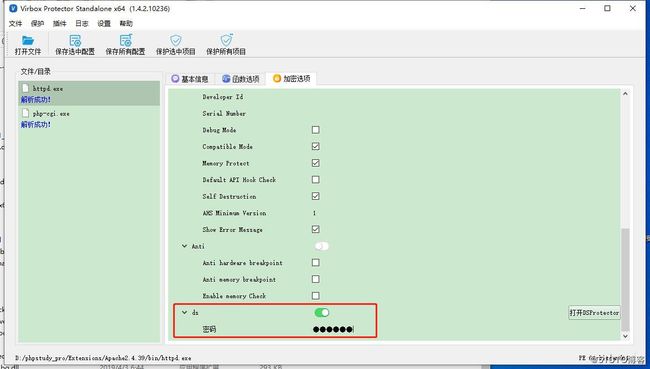Maximize the Virbox Protector window

[x=607, y=8]
